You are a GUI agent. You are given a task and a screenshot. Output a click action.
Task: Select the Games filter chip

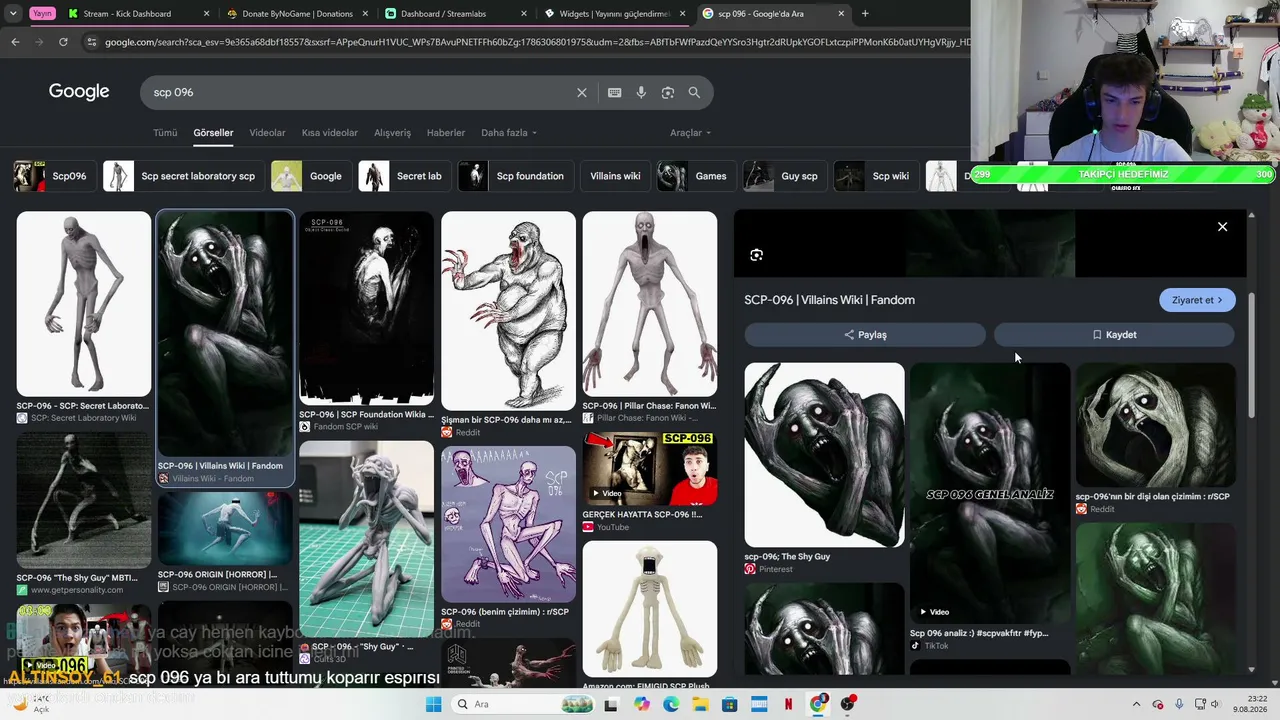(696, 176)
